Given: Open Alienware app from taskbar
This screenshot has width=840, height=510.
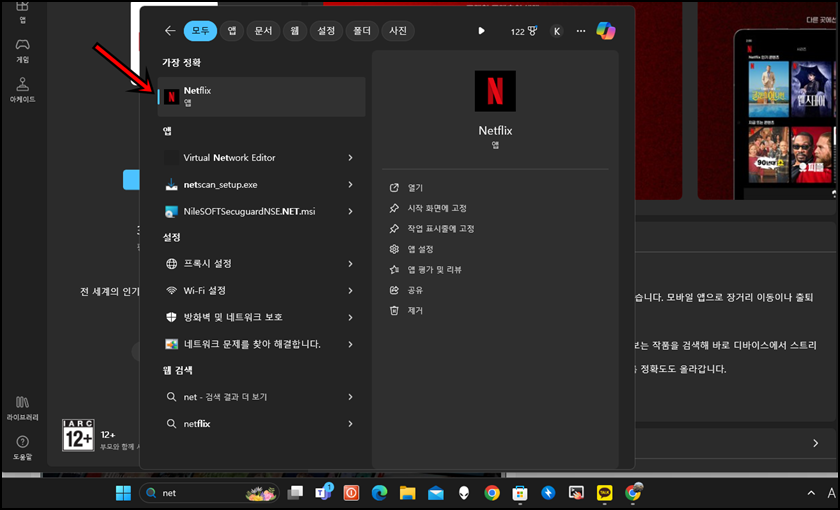Looking at the screenshot, I should click(464, 493).
